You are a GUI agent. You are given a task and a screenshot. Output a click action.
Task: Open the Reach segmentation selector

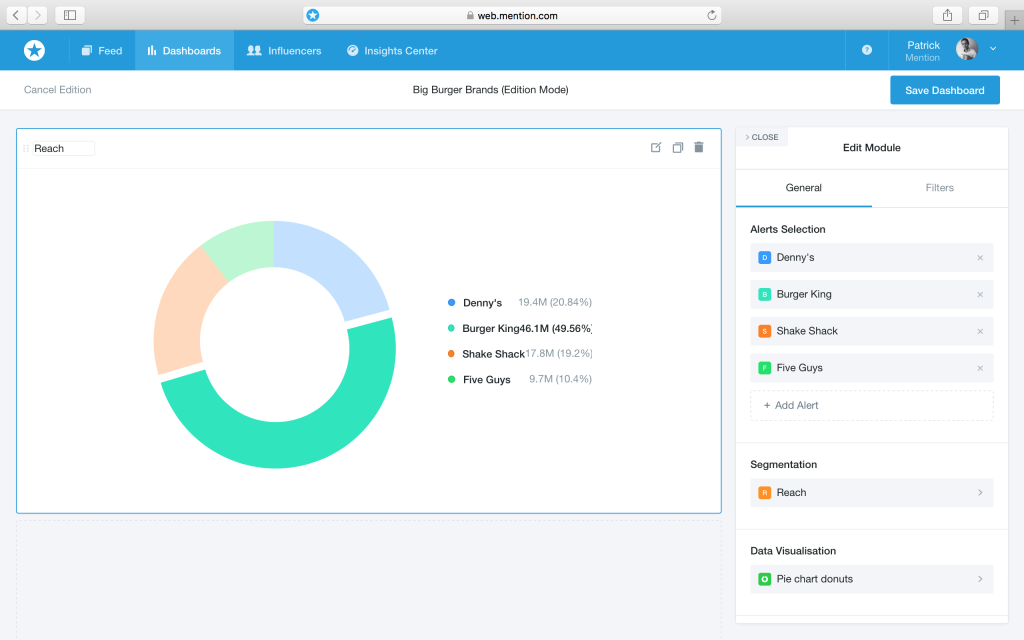click(871, 492)
